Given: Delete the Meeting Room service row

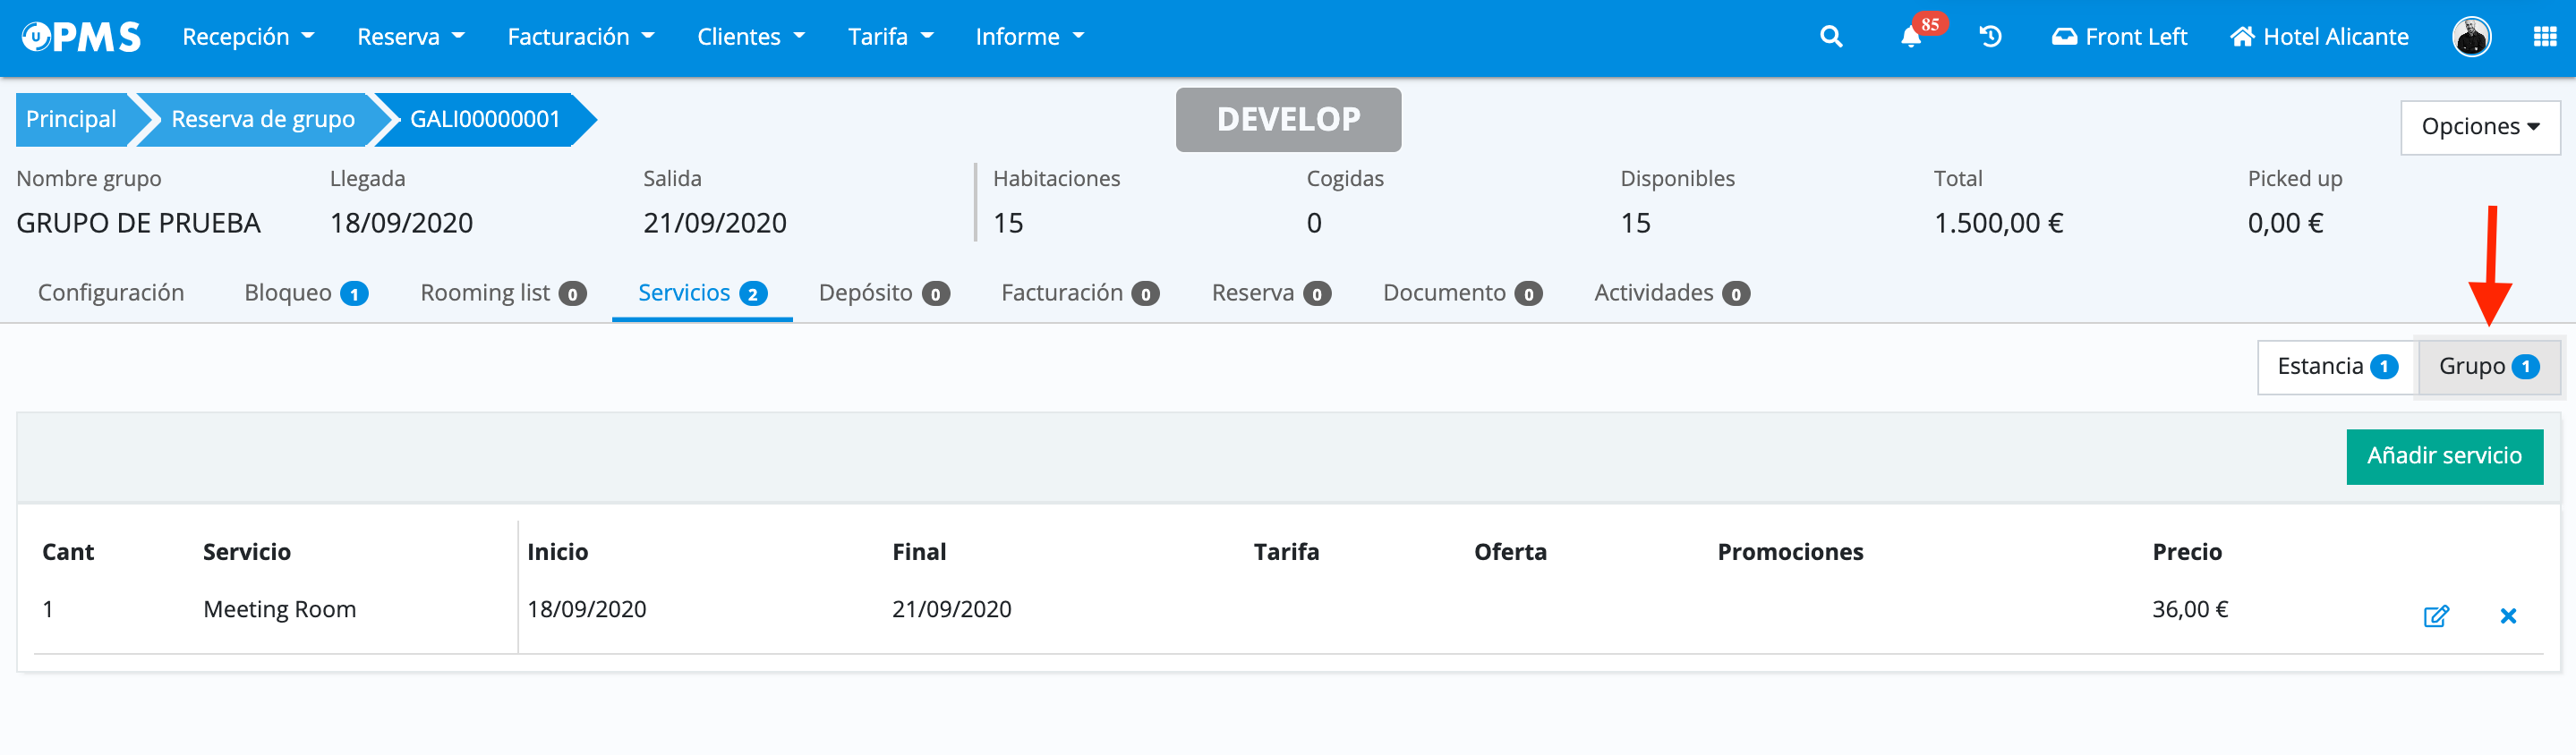Looking at the screenshot, I should [2507, 615].
